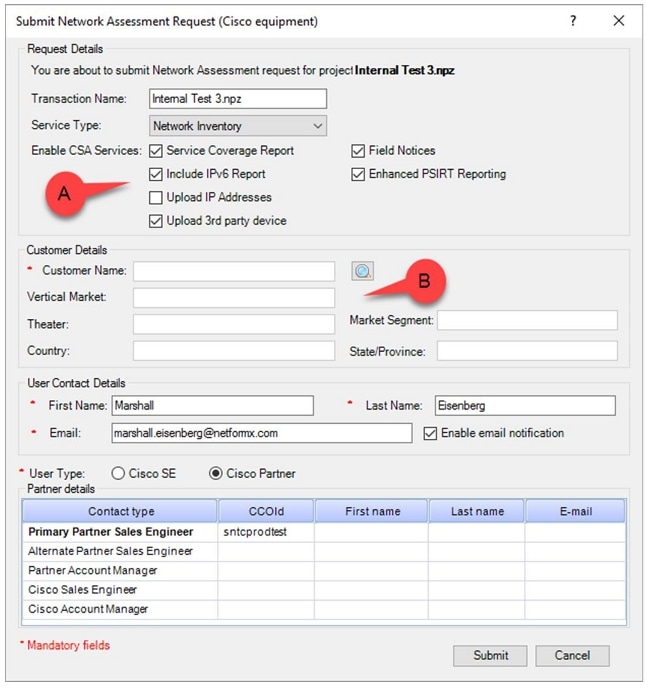Click the E-mail column header

coord(575,511)
